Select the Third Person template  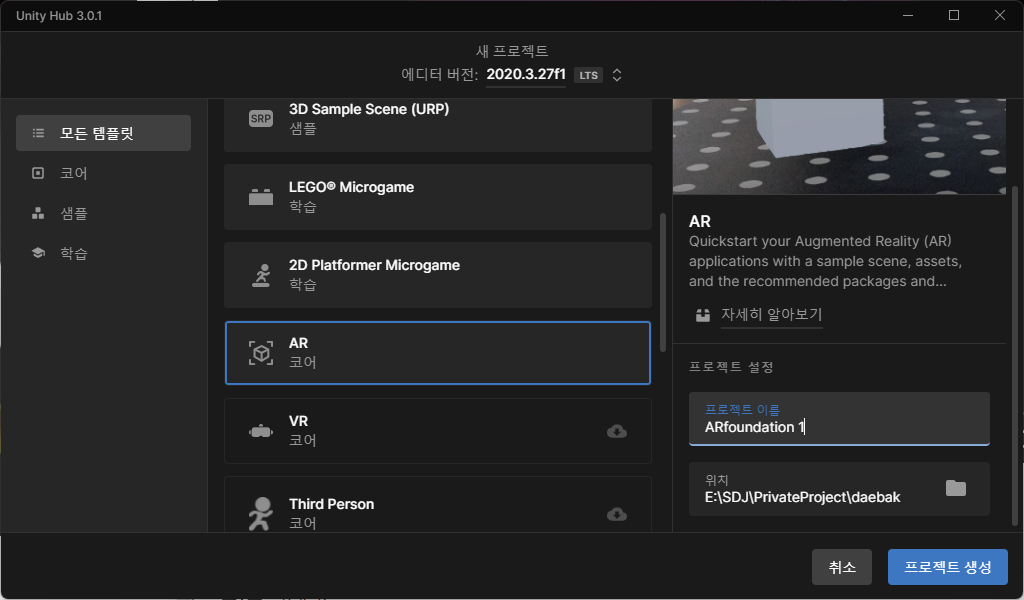pos(438,505)
